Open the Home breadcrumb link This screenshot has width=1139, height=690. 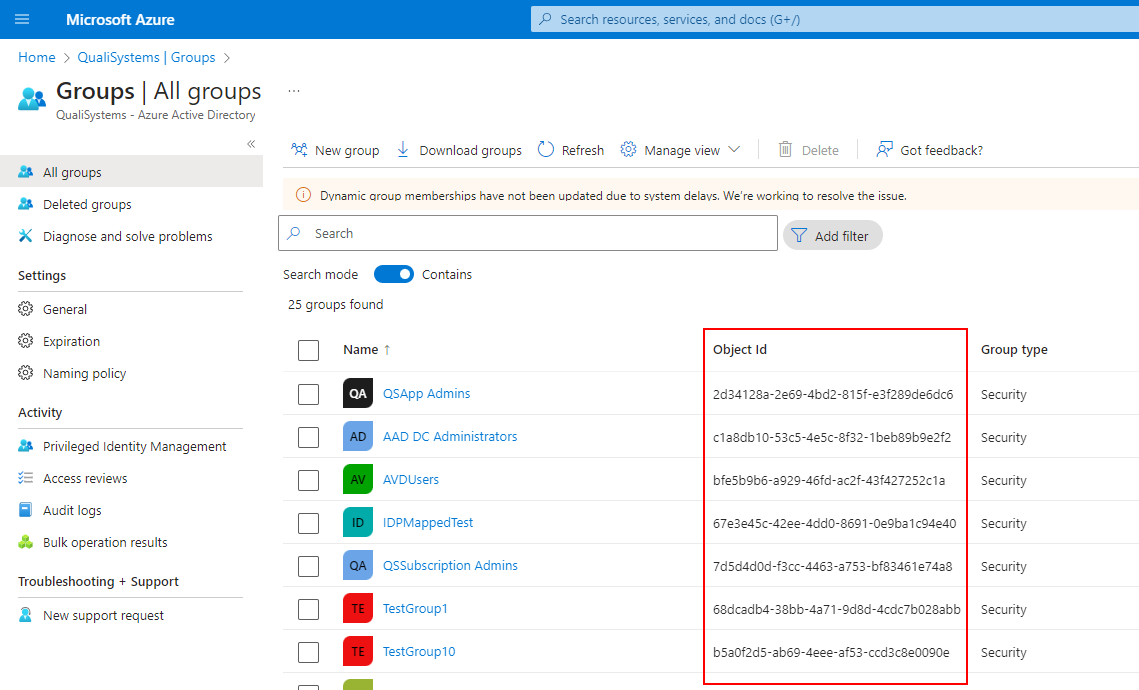point(36,57)
